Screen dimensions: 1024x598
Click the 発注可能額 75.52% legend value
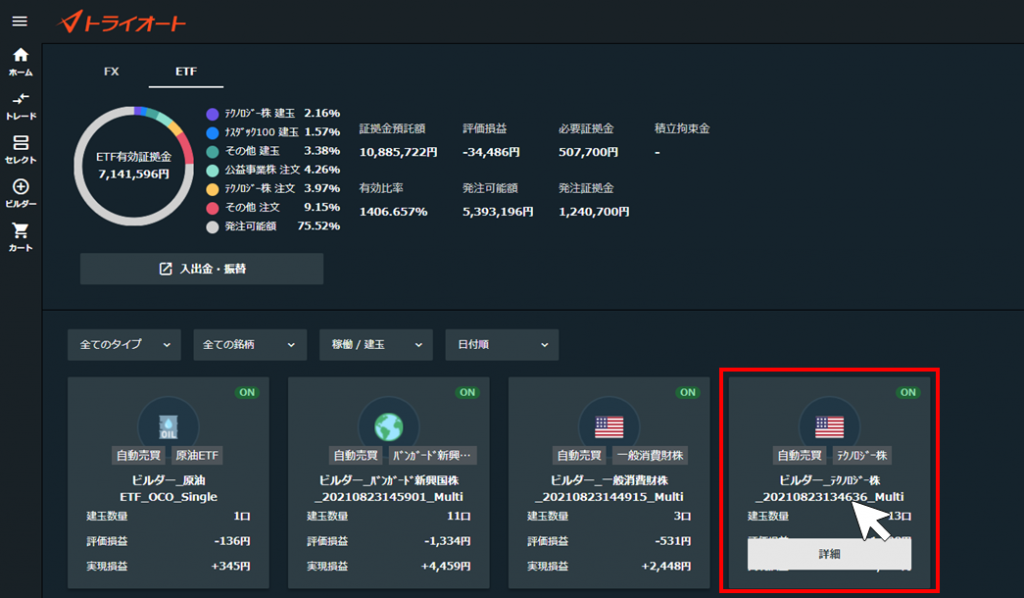pos(319,227)
